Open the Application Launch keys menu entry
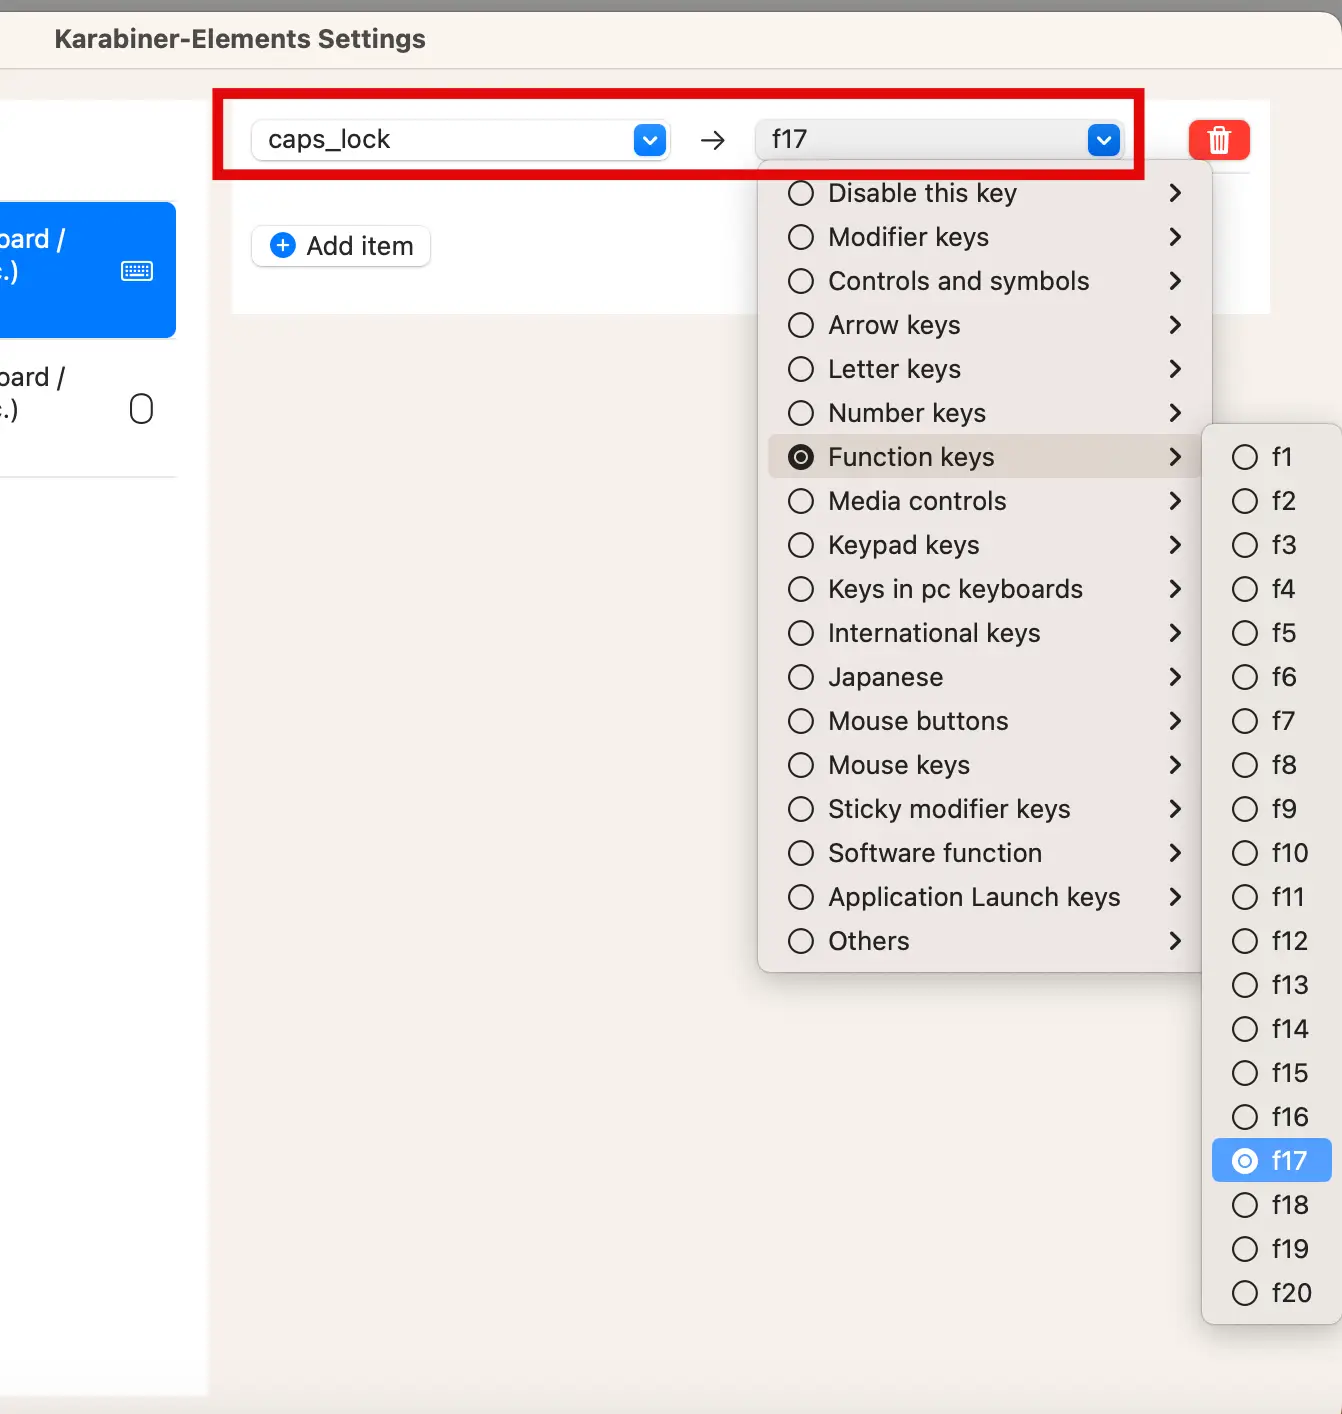 (x=984, y=897)
